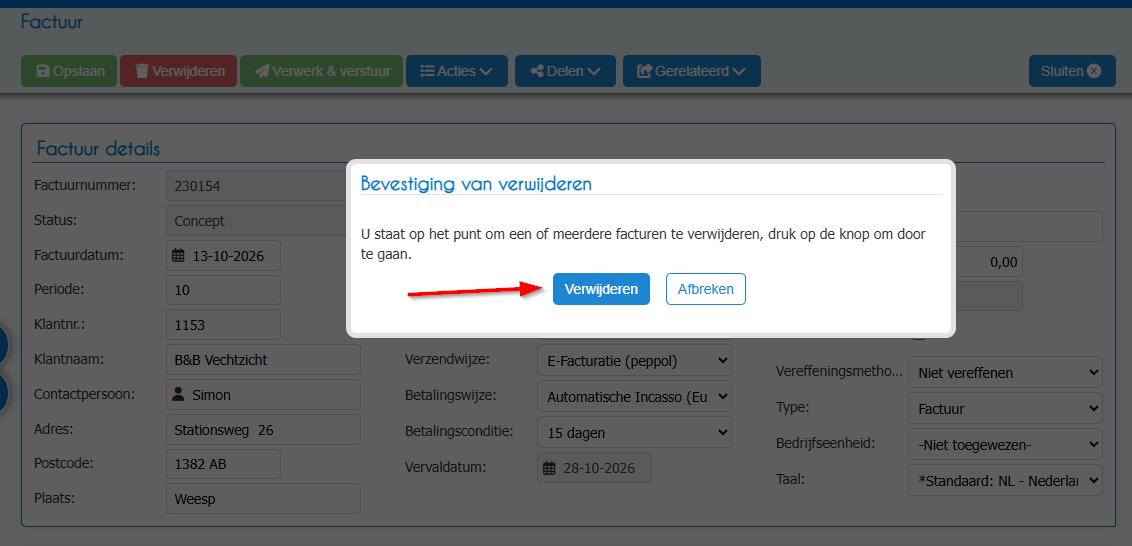This screenshot has width=1132, height=546.
Task: Click the Adres field Stationsweg 26
Action: click(264, 430)
